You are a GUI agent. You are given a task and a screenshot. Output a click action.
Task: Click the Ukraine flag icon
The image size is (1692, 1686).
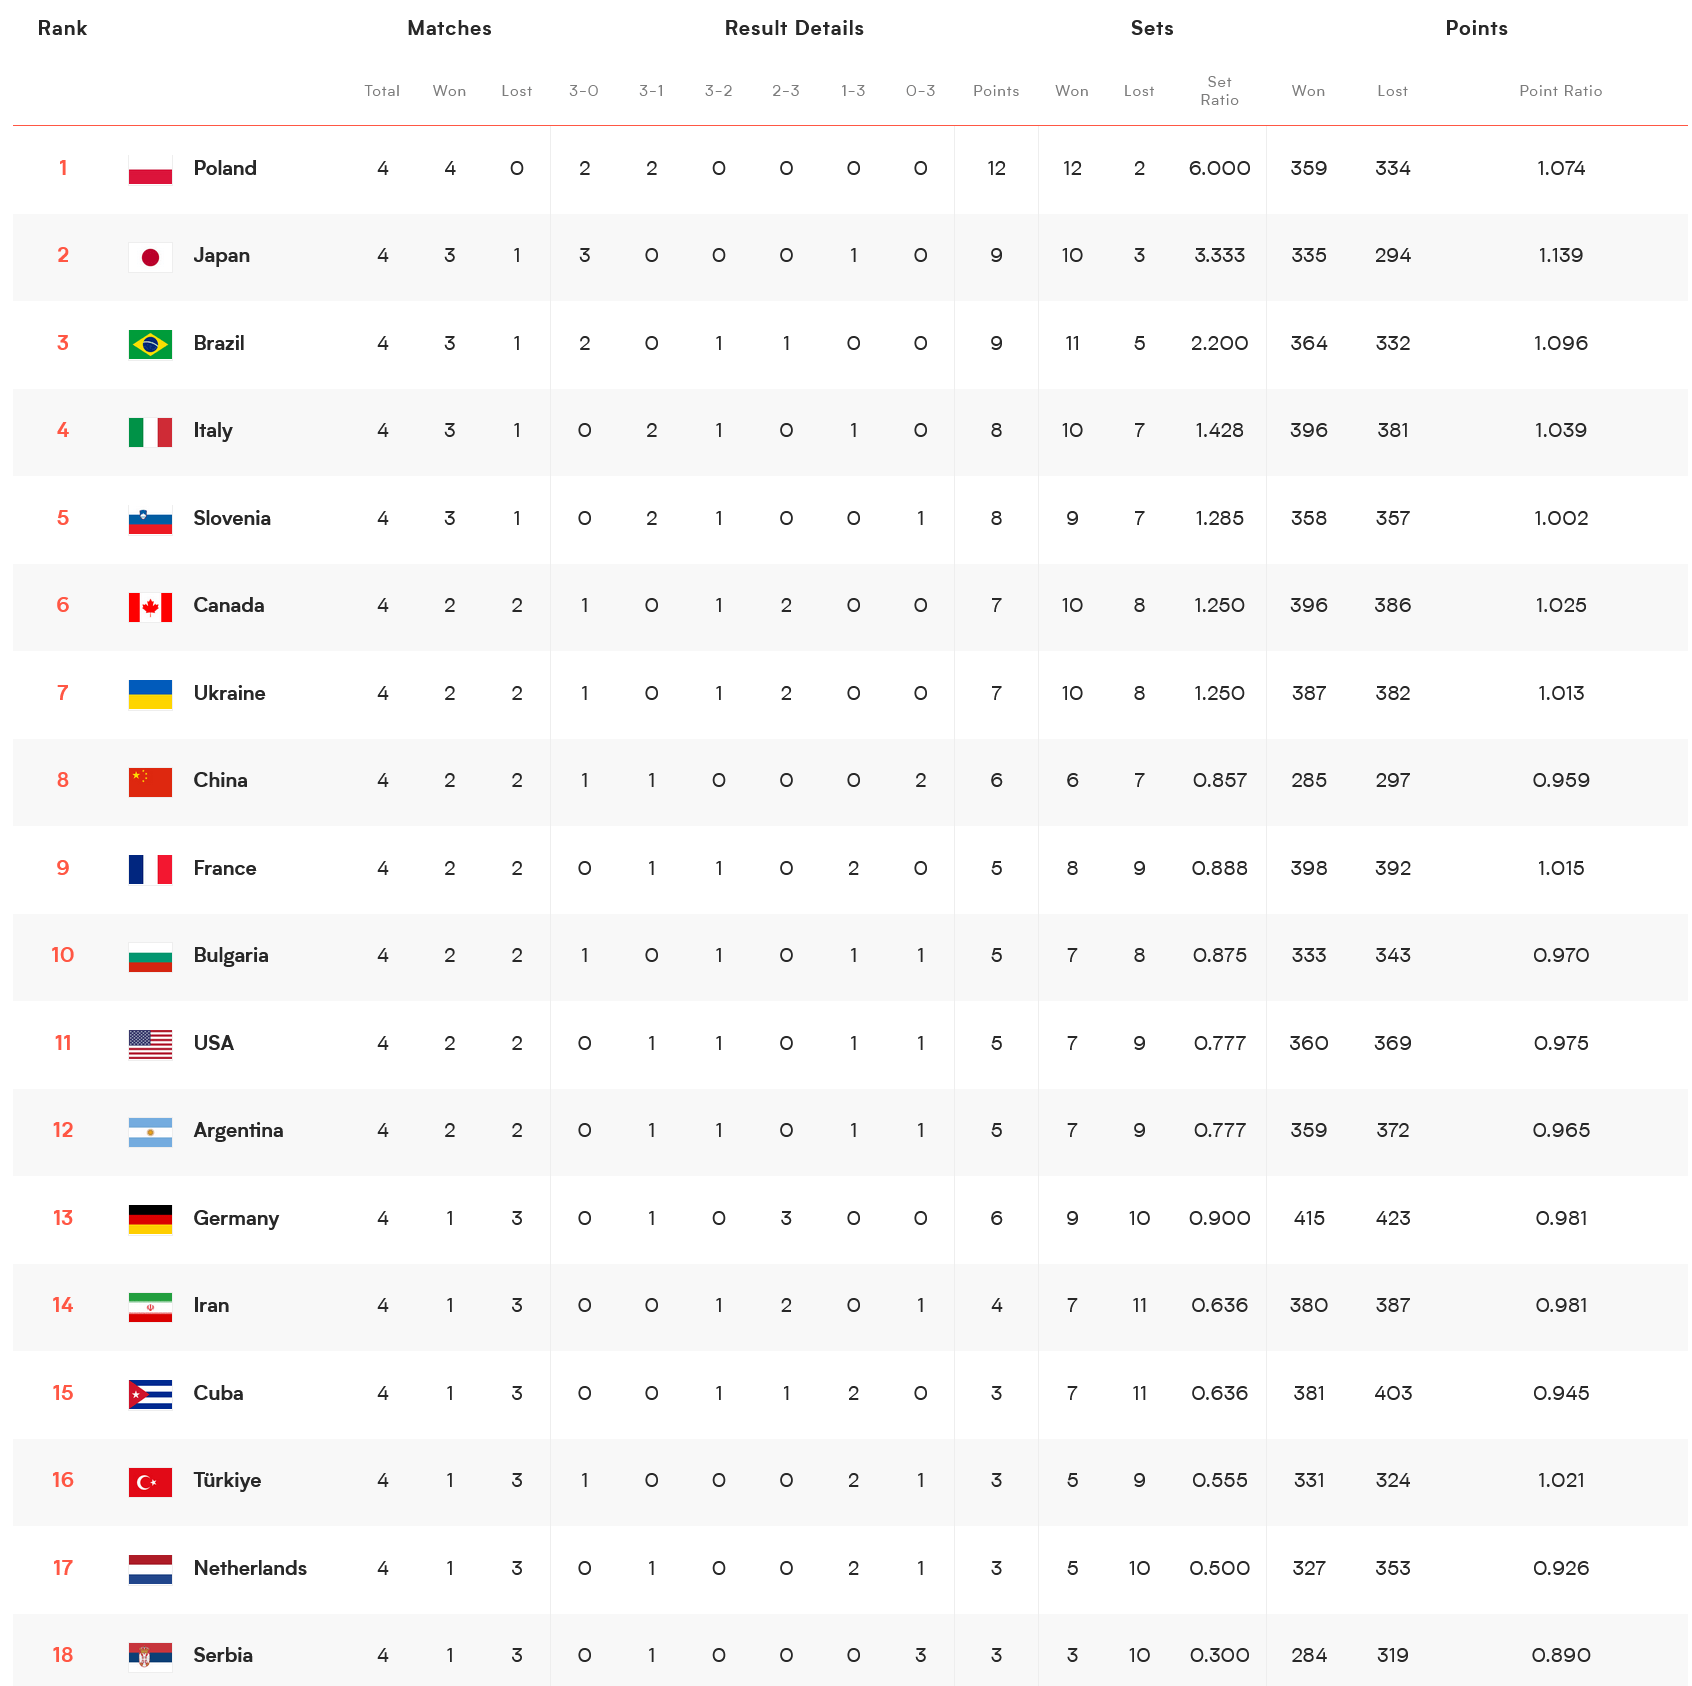(150, 694)
